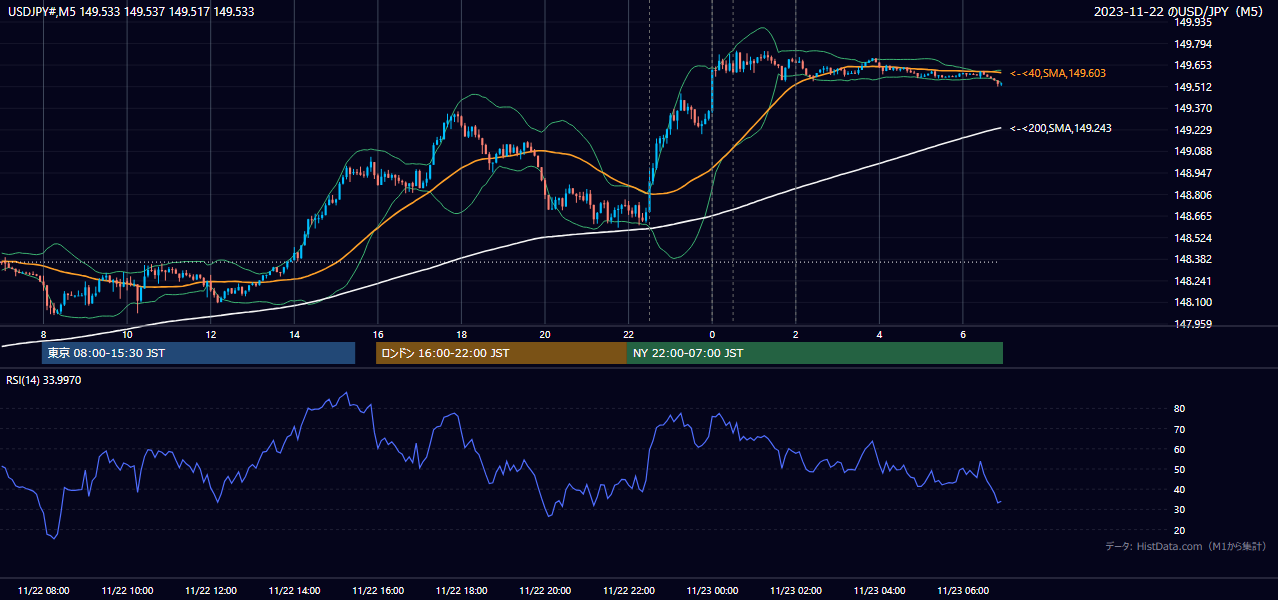The height and width of the screenshot is (600, 1278).
Task: Click the 2023-11-22 USD/JPY (M5) title
Action: pyautogui.click(x=1180, y=12)
